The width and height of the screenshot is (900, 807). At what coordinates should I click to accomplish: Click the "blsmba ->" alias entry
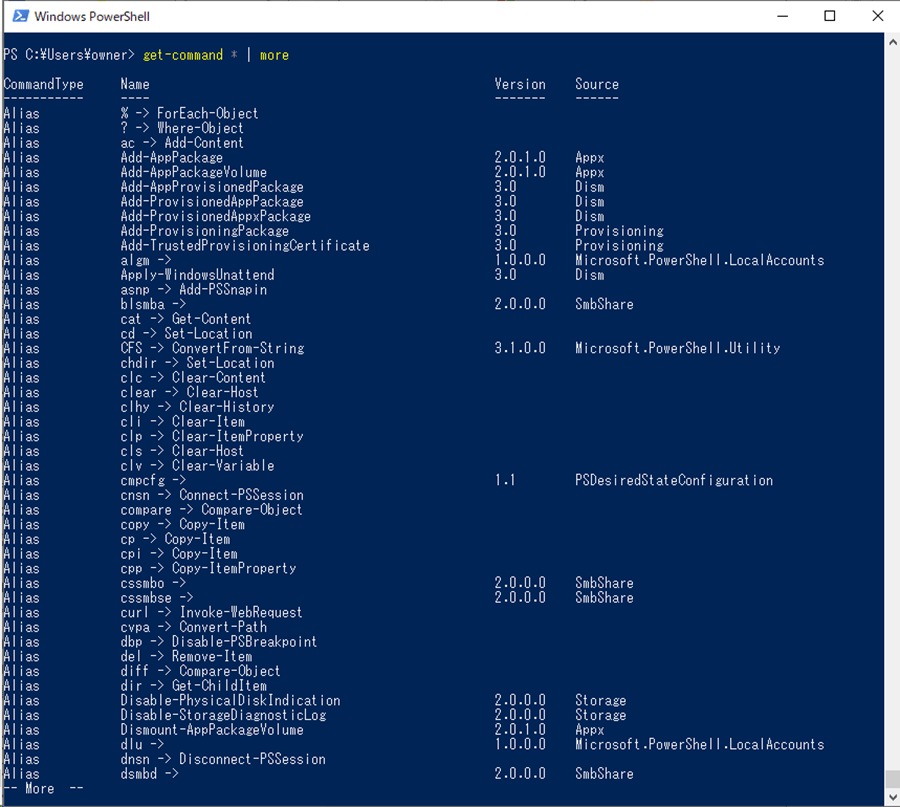click(x=153, y=304)
